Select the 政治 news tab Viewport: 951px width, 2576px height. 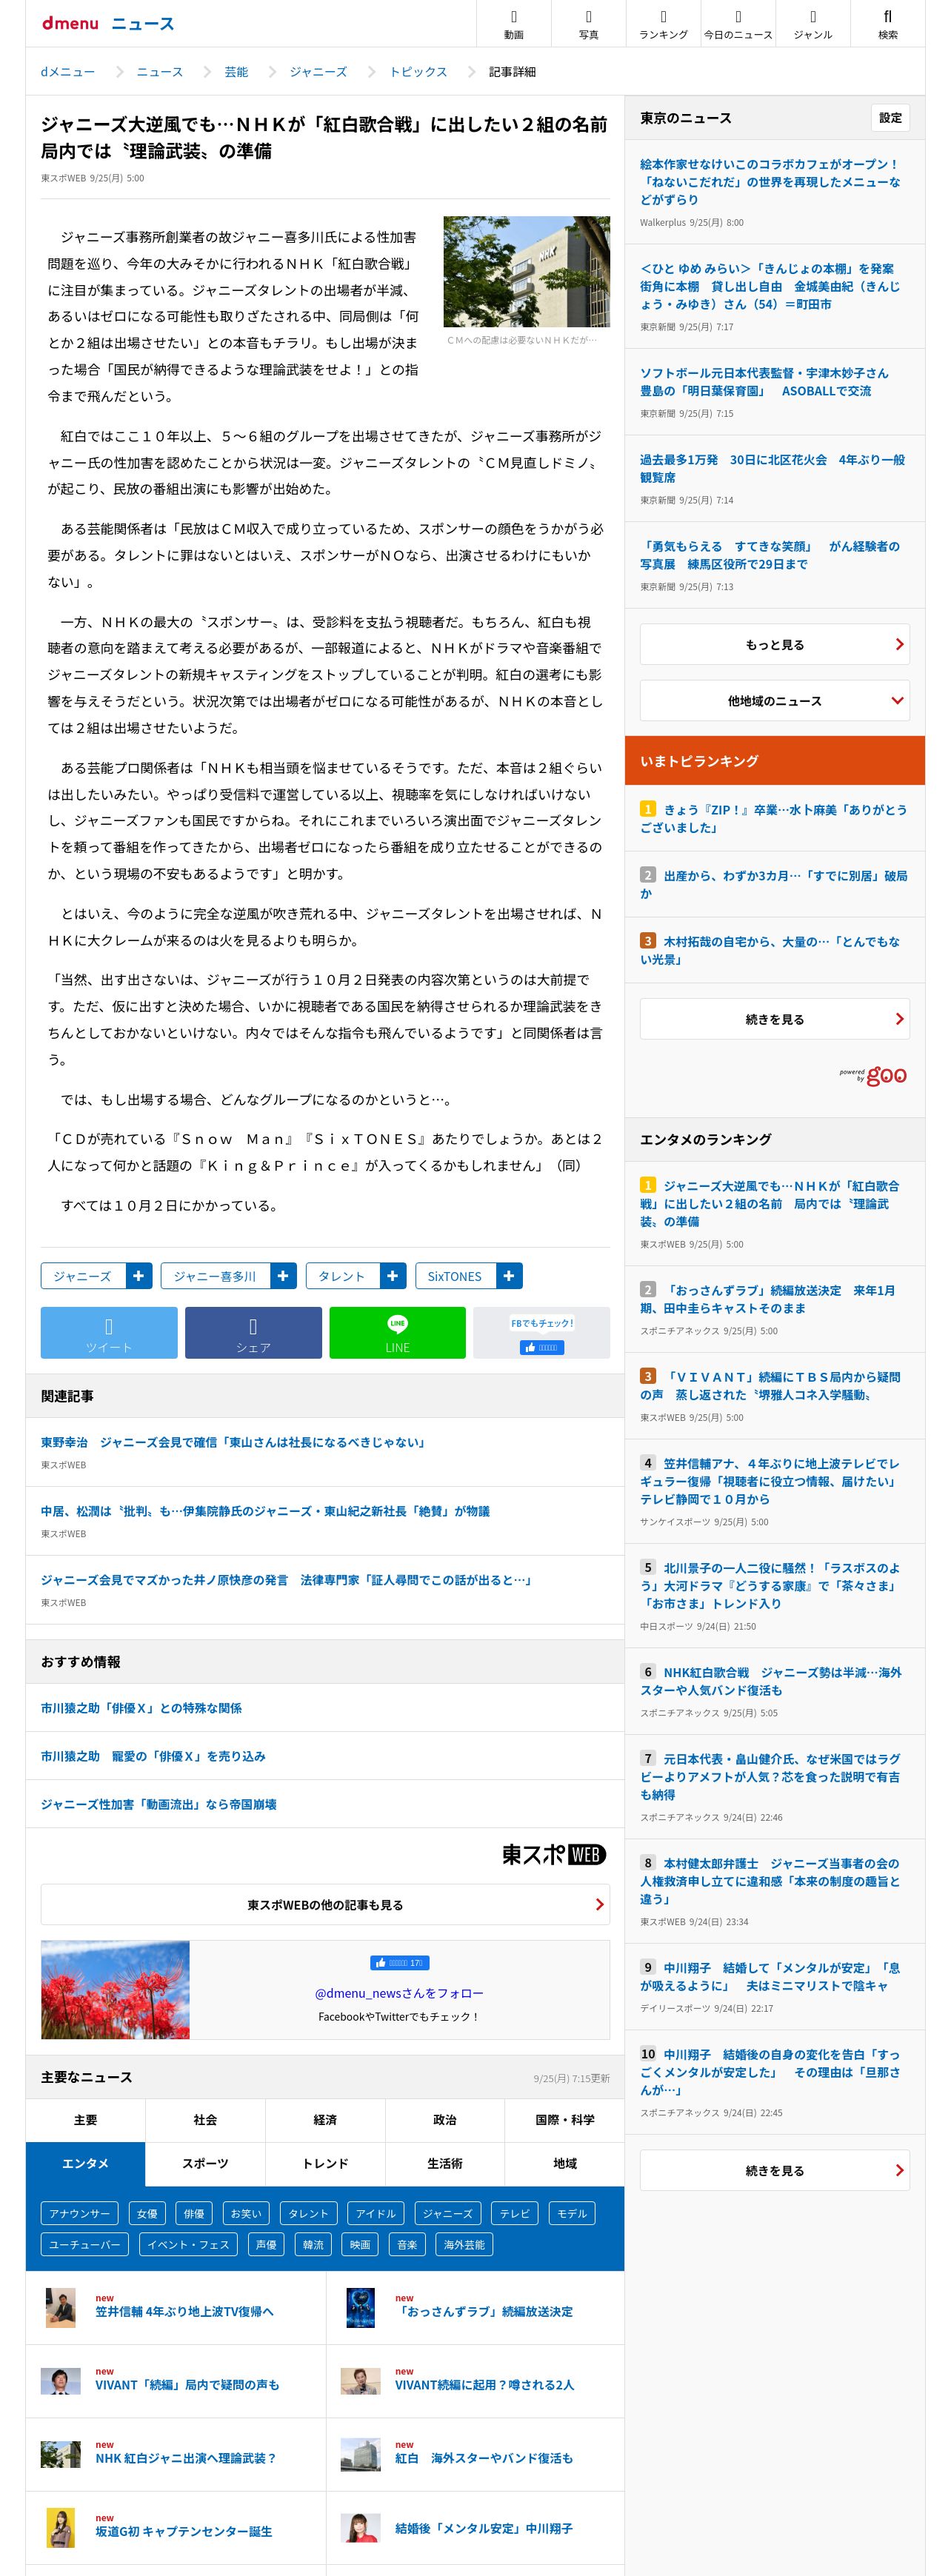445,2120
